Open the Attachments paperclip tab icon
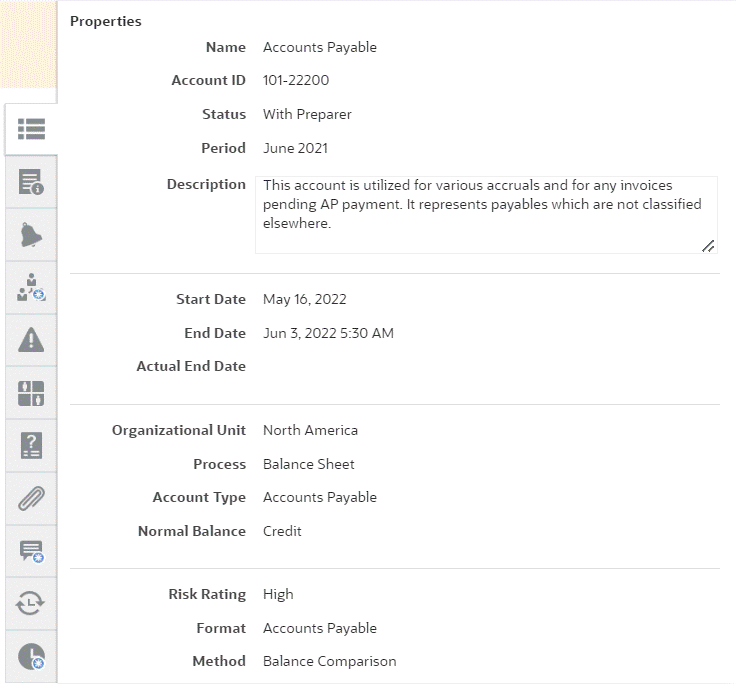This screenshot has width=736, height=688. (31, 498)
